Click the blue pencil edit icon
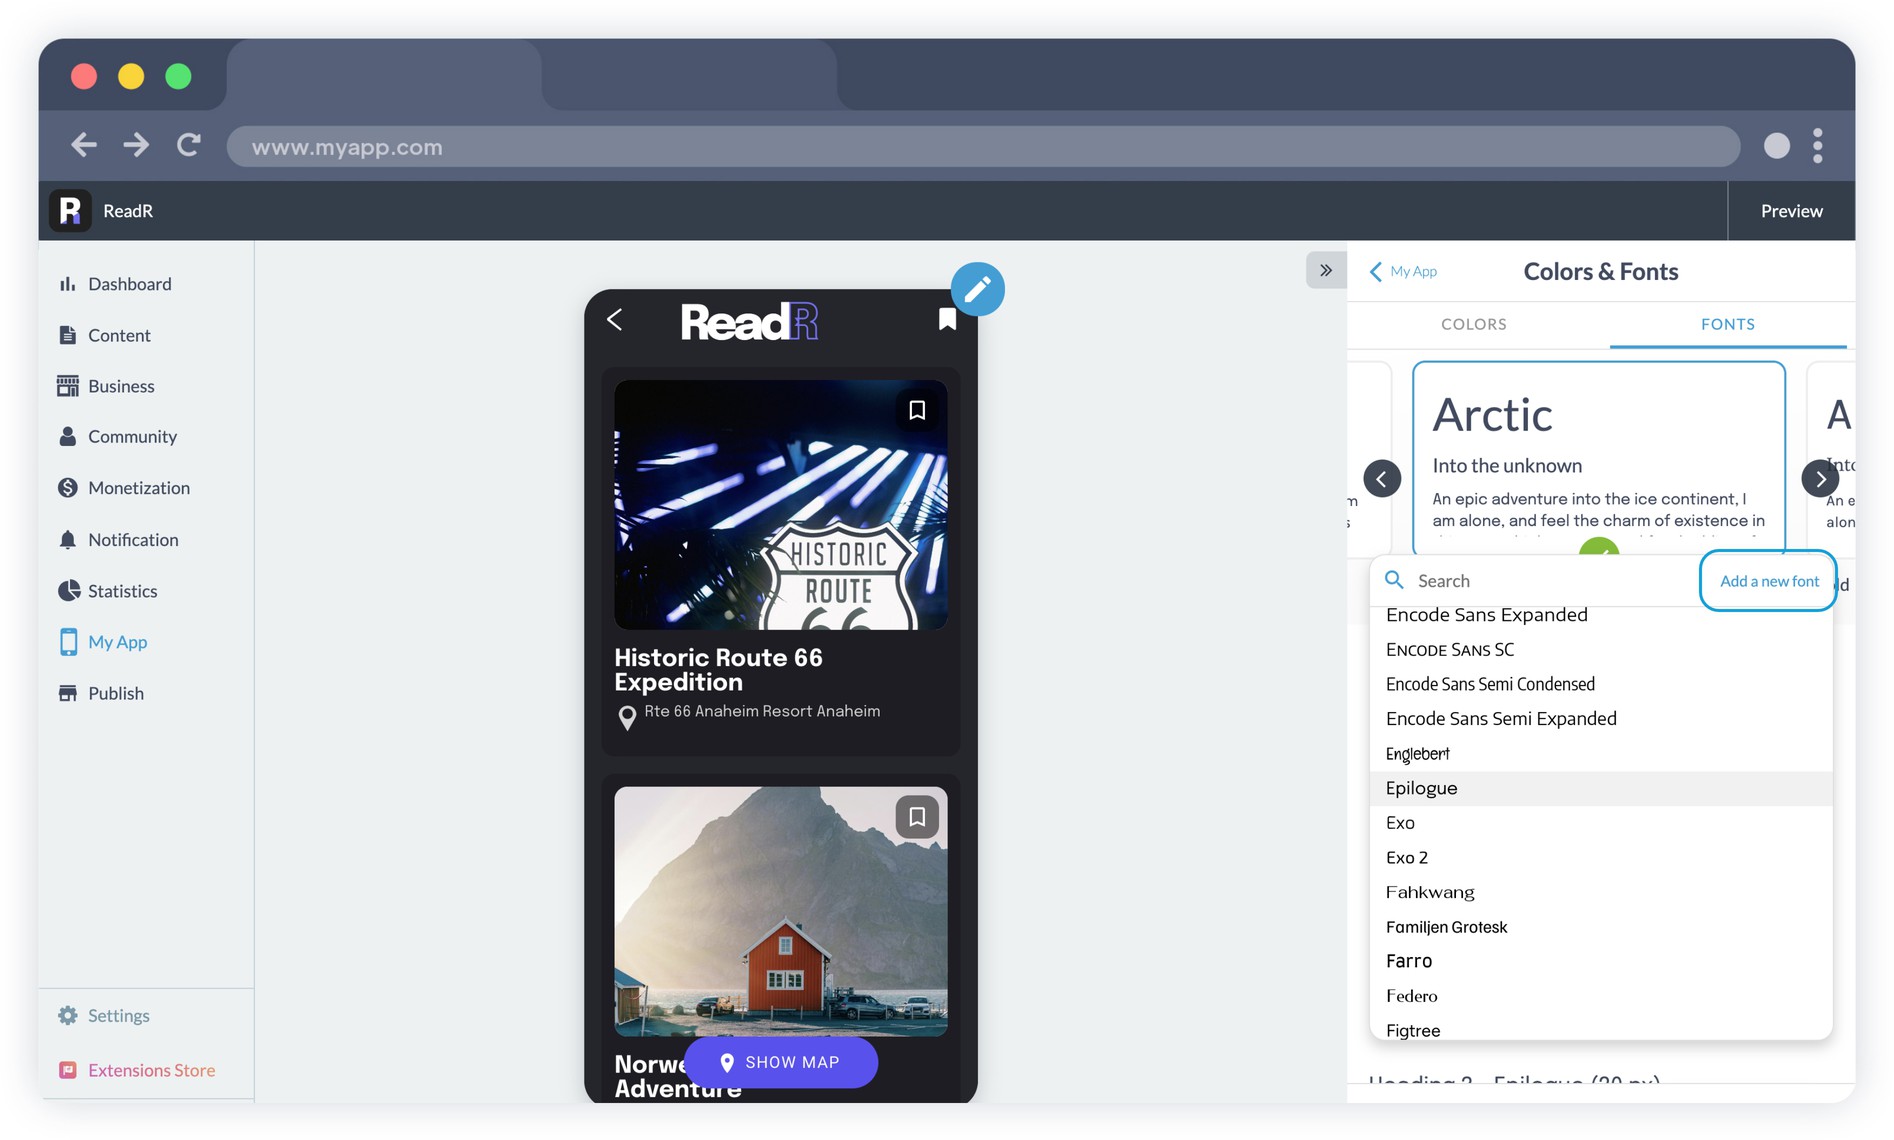The height and width of the screenshot is (1140, 1894). coord(977,289)
